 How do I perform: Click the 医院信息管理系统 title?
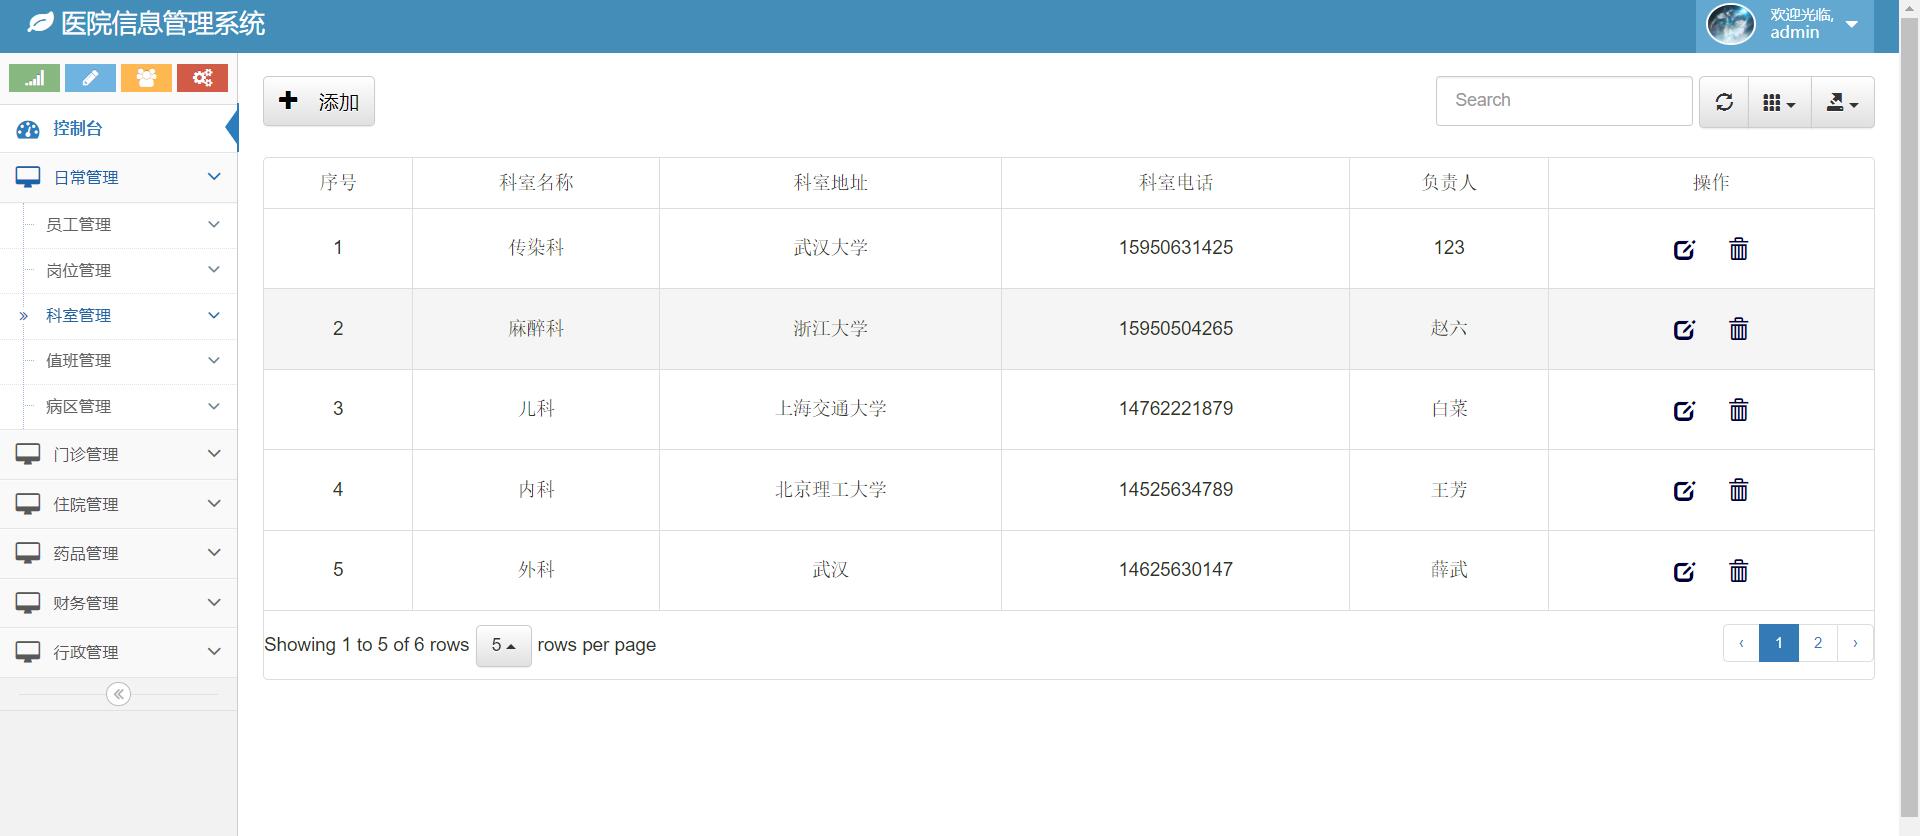tap(163, 23)
